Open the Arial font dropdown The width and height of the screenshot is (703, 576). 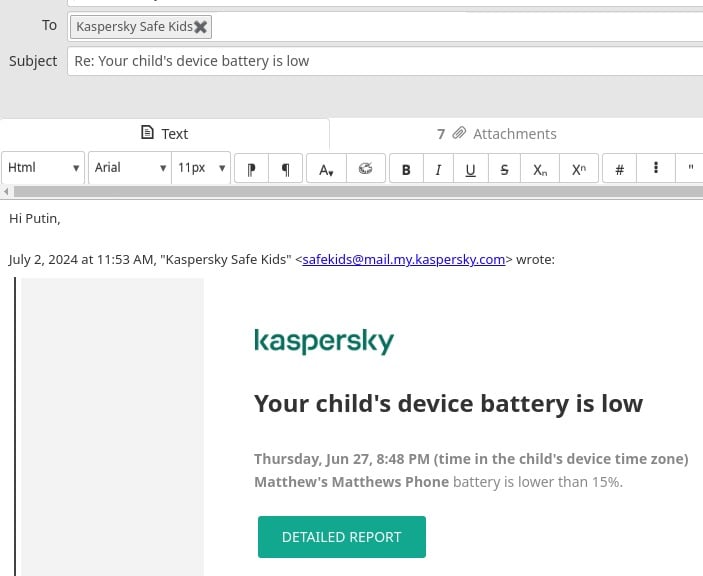pos(130,168)
